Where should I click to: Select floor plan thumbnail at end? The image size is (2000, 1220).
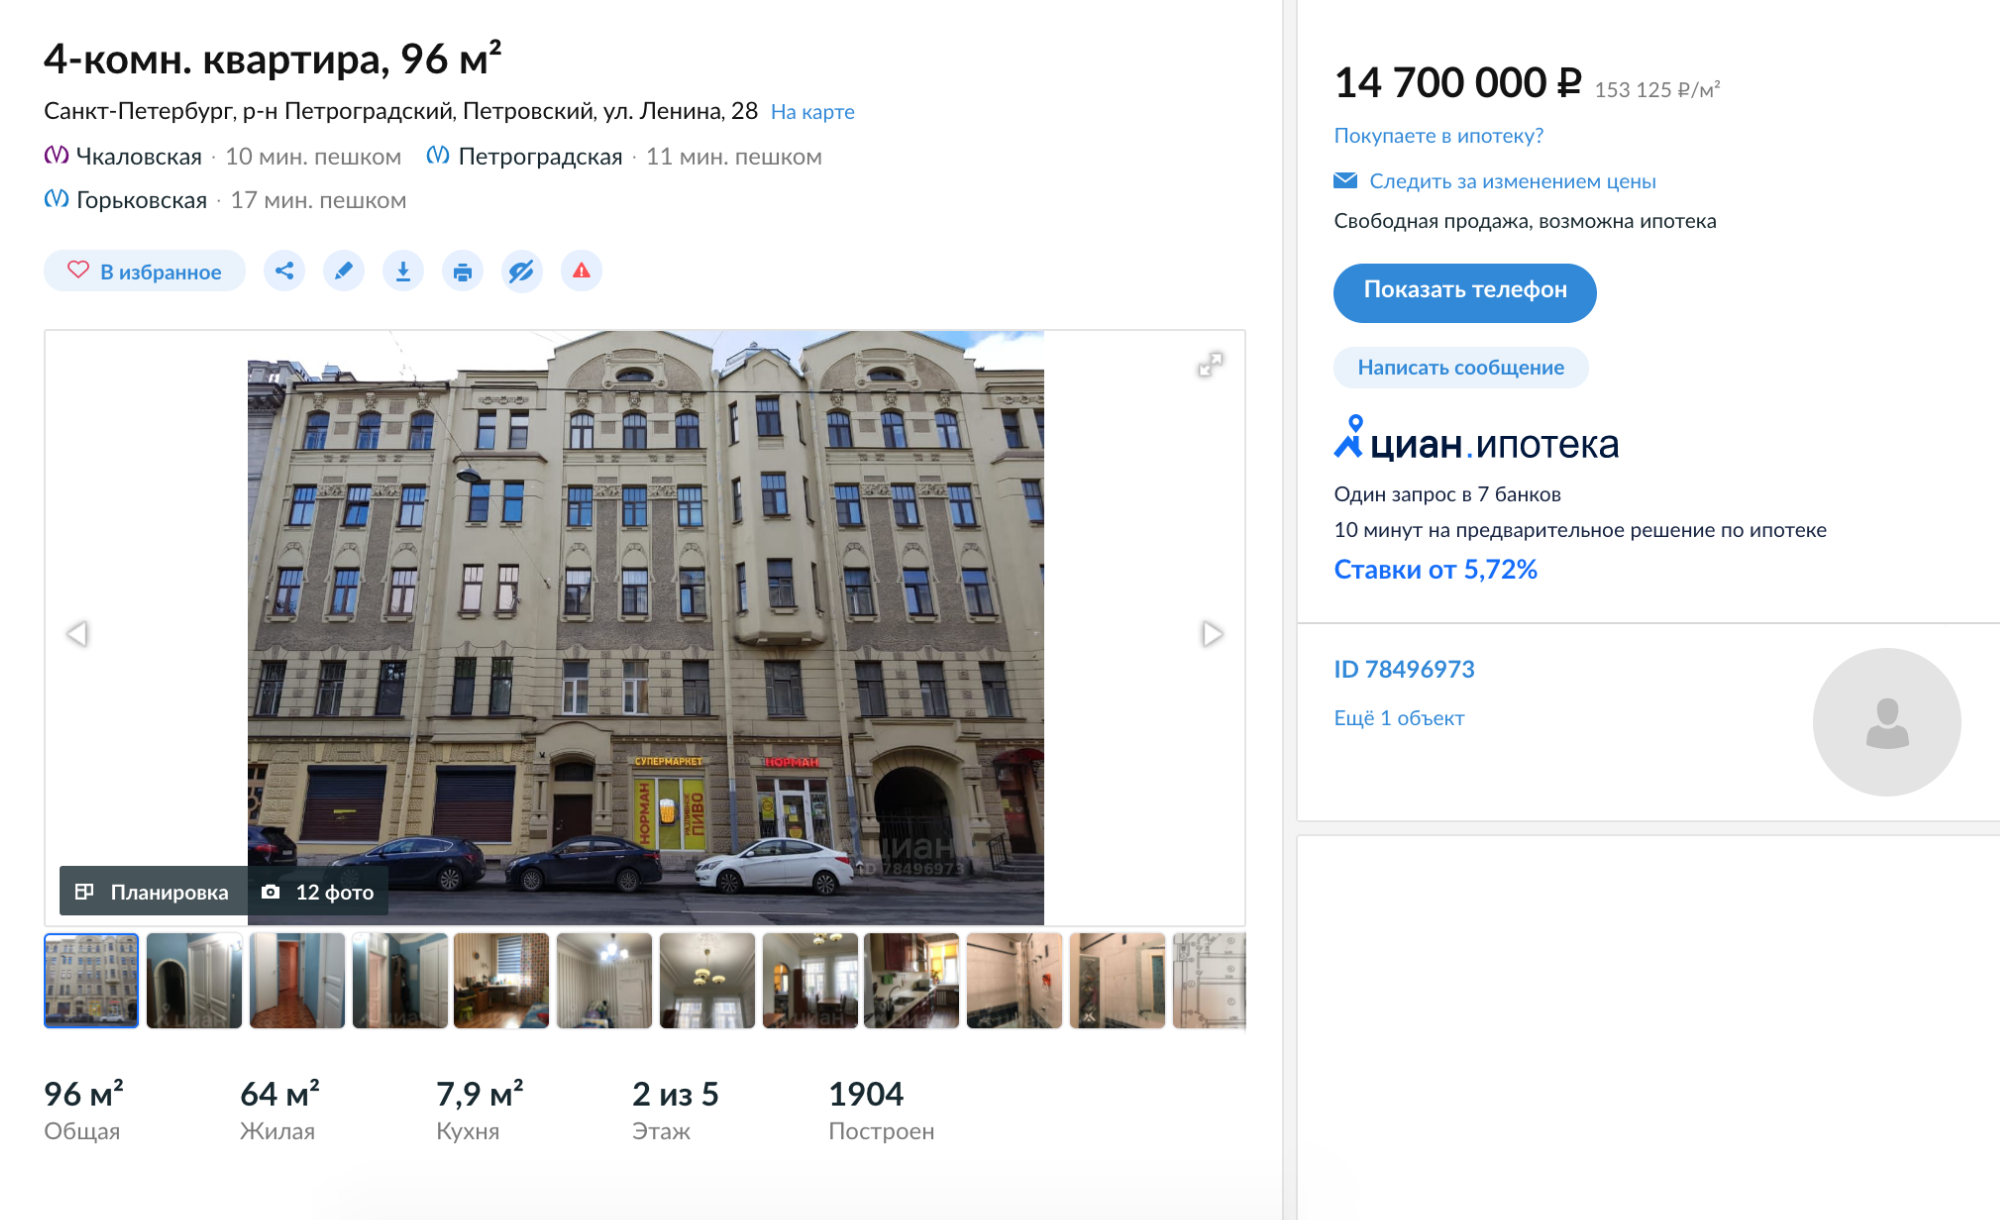coord(1209,980)
